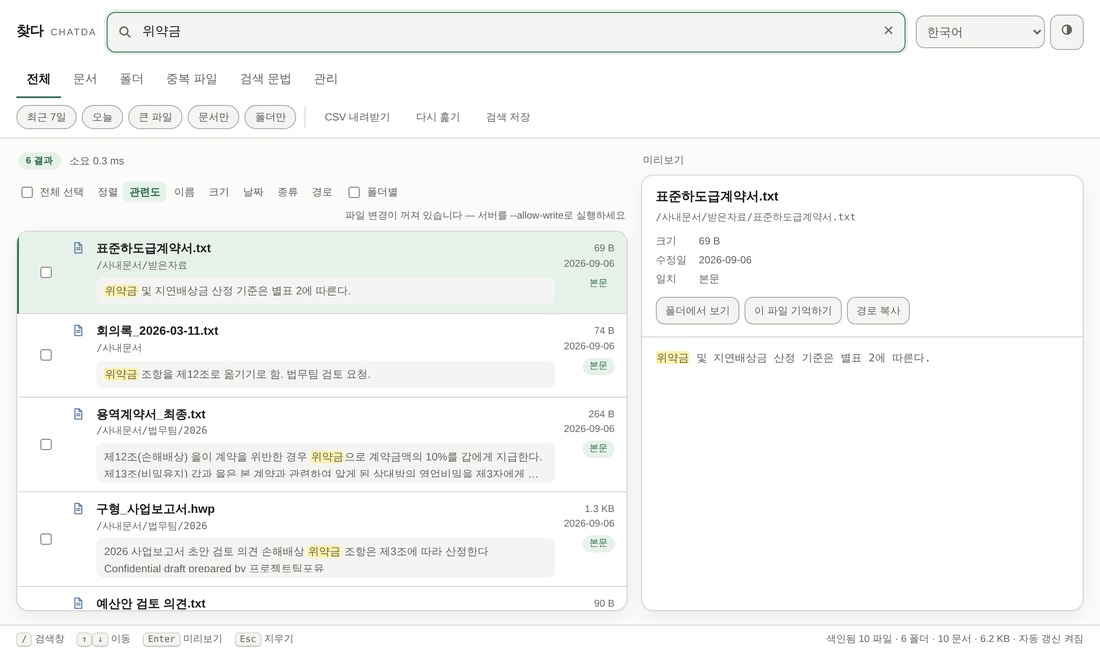Sort results by 이름
1100x654 pixels.
(185, 192)
